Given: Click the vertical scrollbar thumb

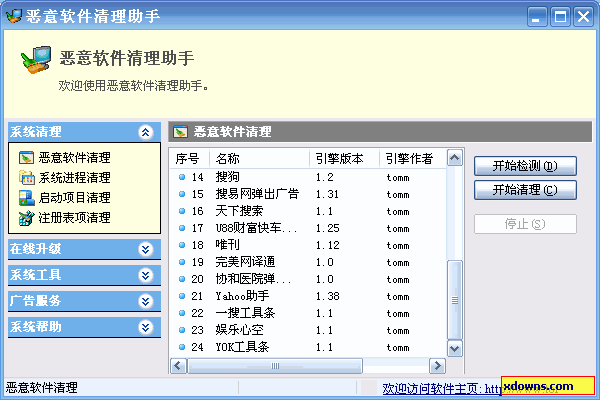Looking at the screenshot, I should click(x=455, y=300).
